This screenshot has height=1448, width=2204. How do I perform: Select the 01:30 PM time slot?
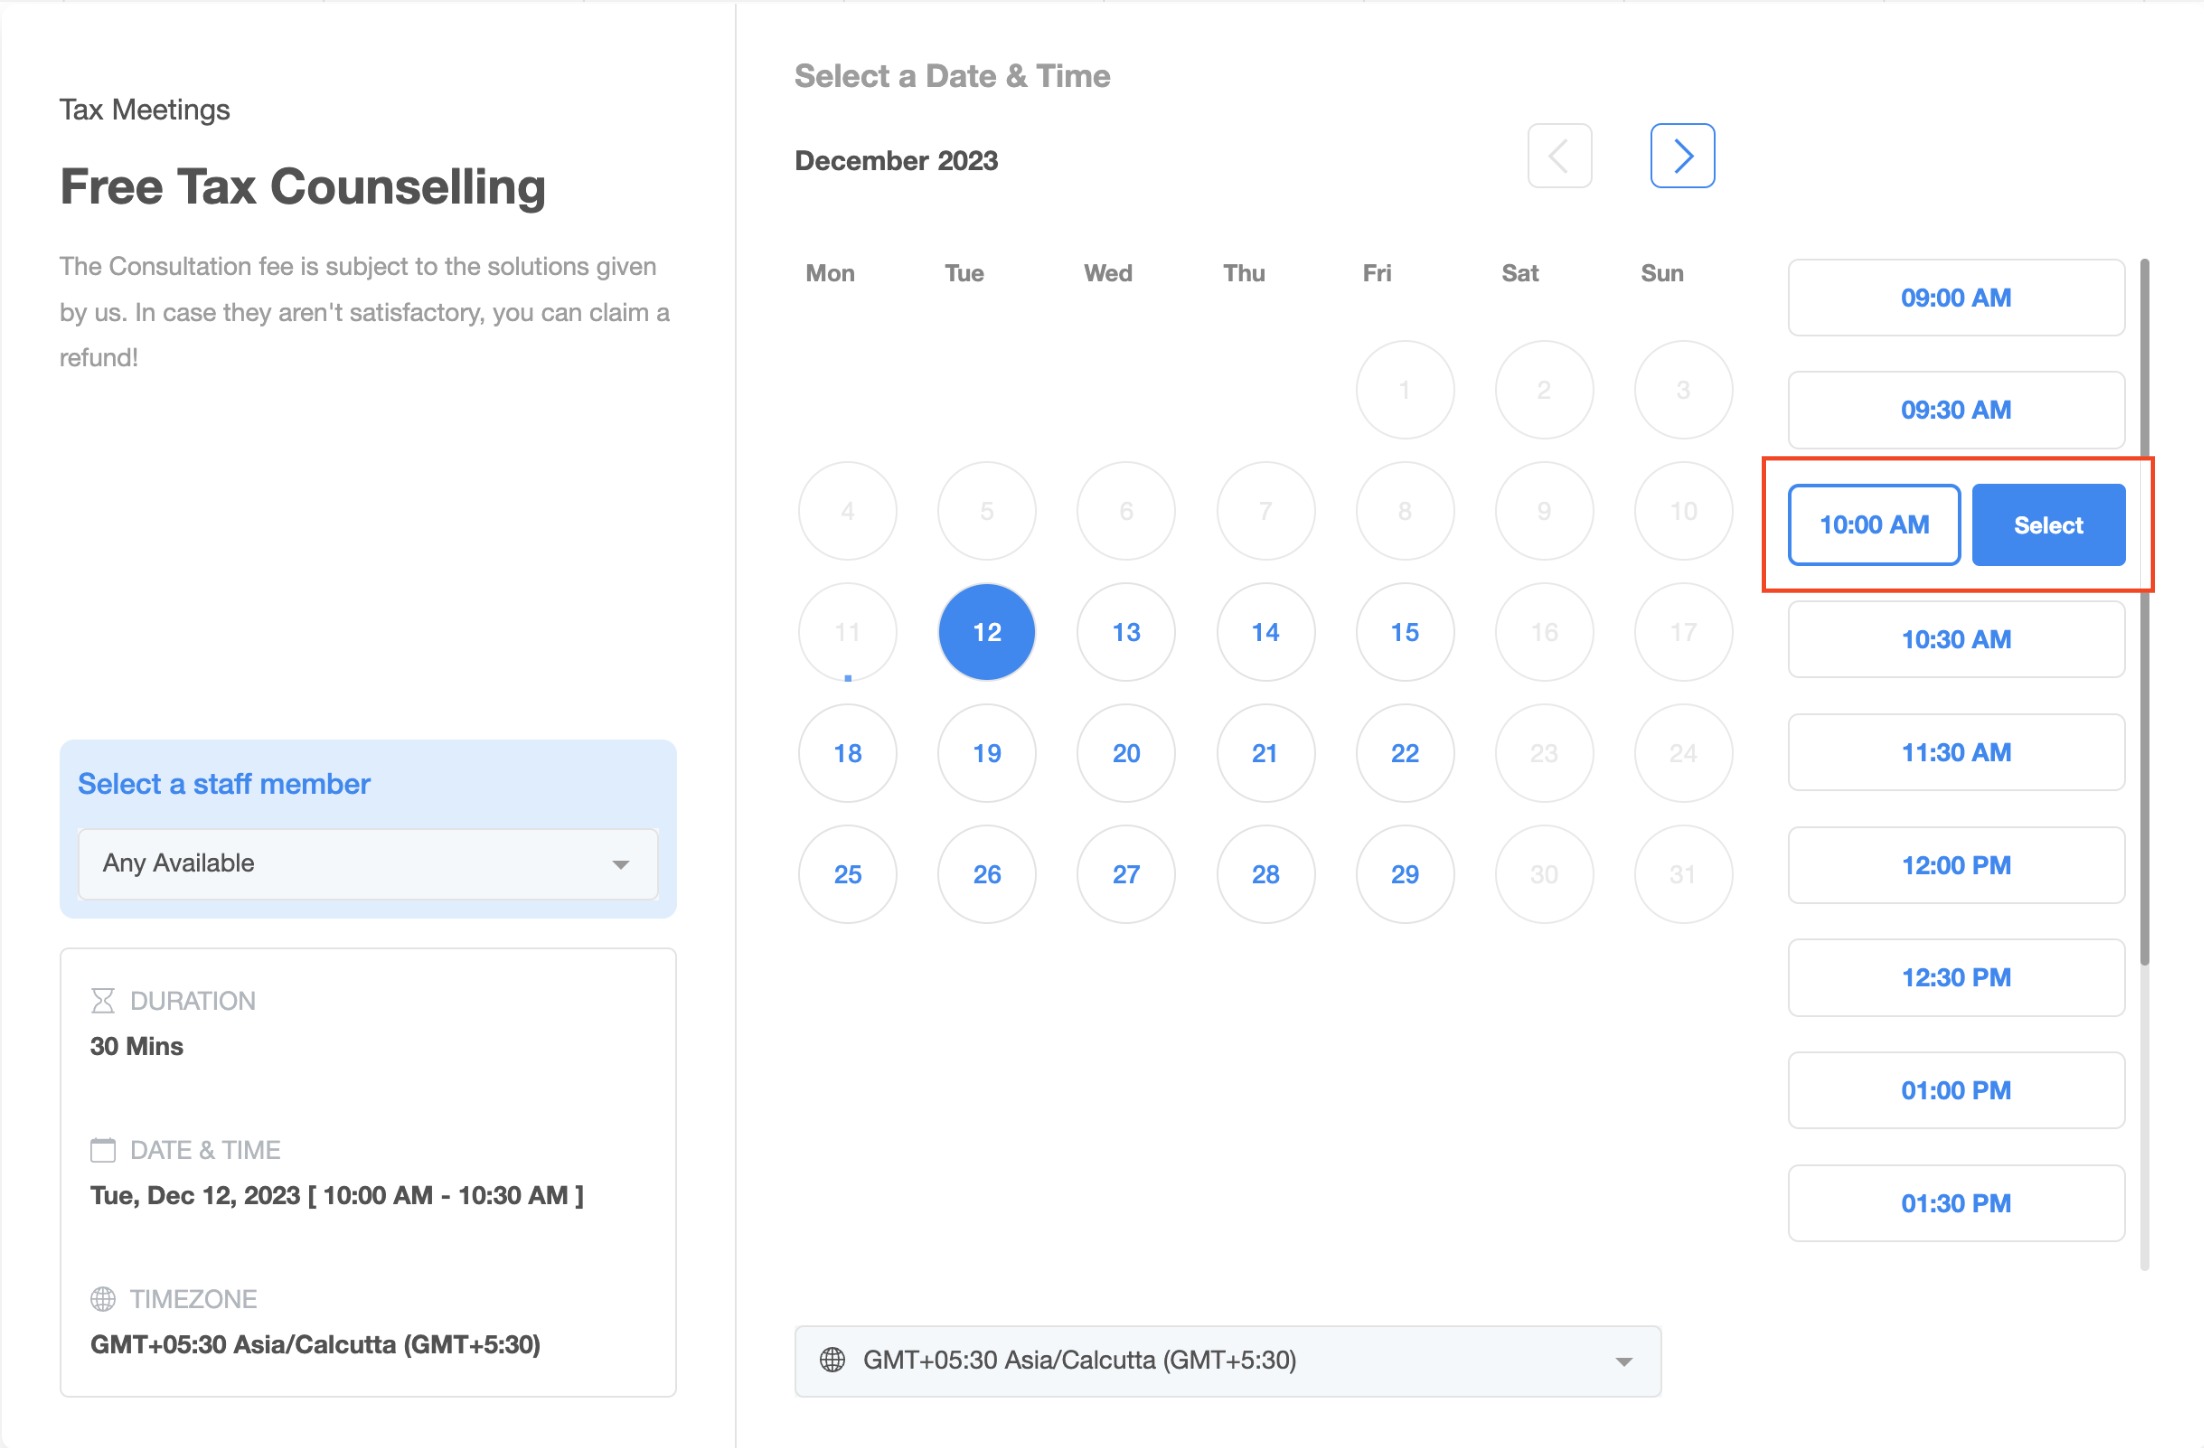1955,1203
